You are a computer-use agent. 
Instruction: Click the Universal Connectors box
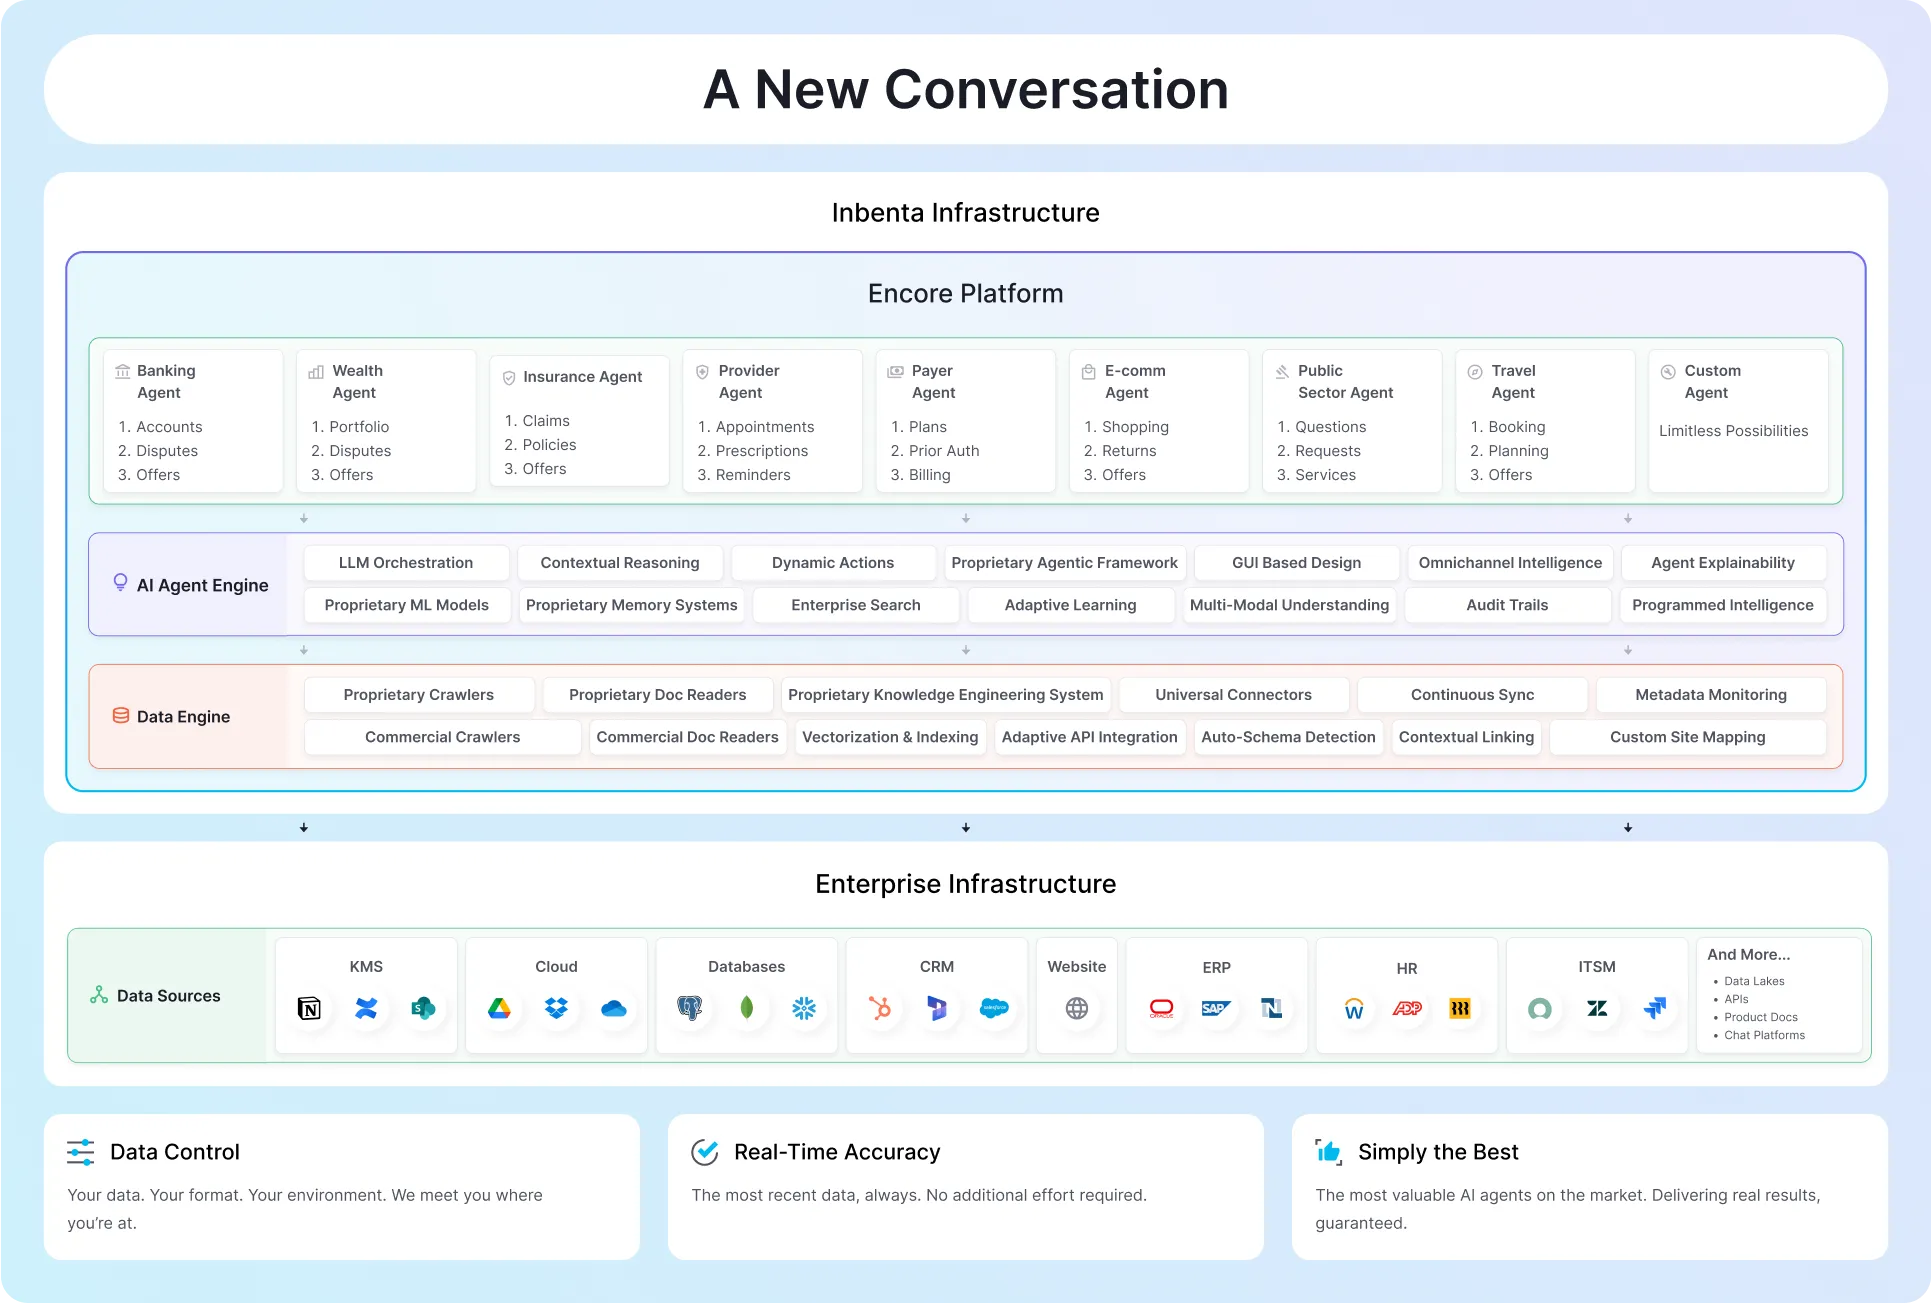point(1233,695)
